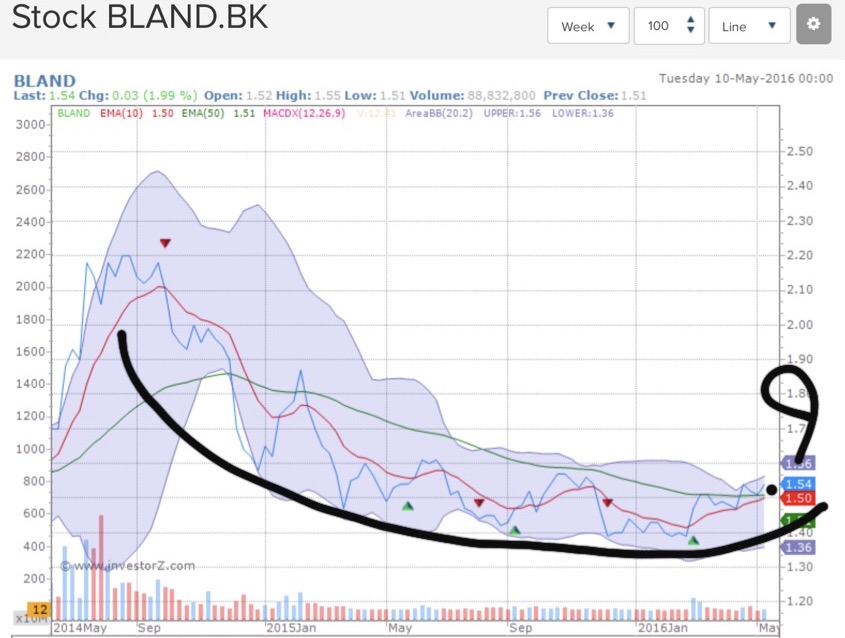Click the red 1.50 EMA price tag
The height and width of the screenshot is (638, 845).
pyautogui.click(x=798, y=498)
